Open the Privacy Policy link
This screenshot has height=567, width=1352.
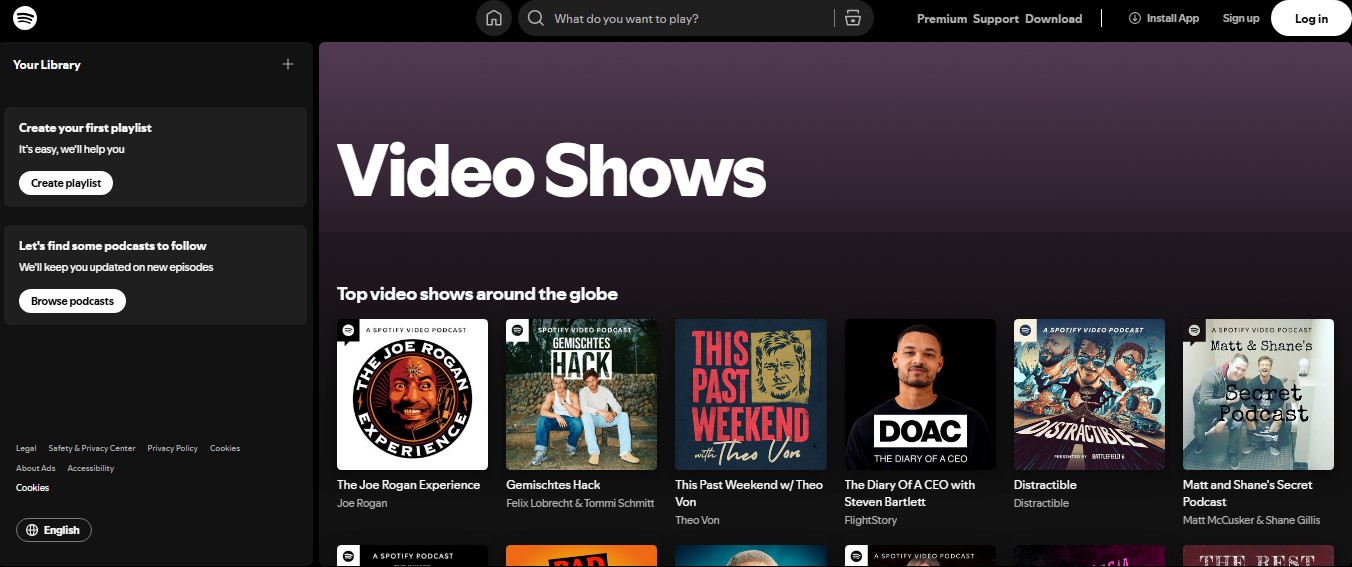(173, 448)
